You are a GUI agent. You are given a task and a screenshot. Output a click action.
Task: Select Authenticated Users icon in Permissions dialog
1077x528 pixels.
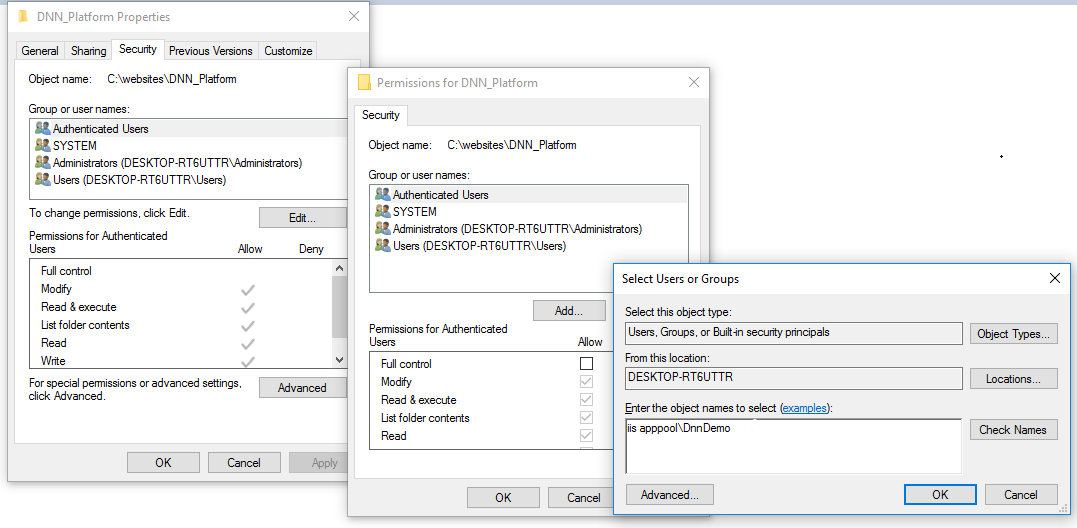pyautogui.click(x=382, y=195)
